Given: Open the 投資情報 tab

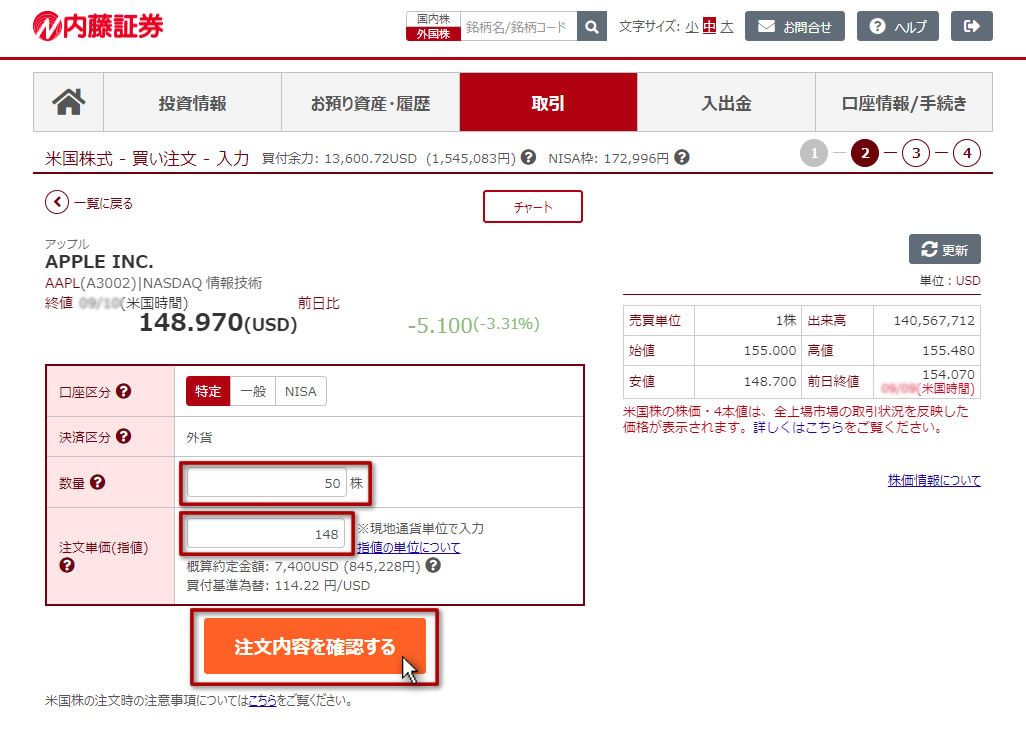Looking at the screenshot, I should click(x=192, y=103).
